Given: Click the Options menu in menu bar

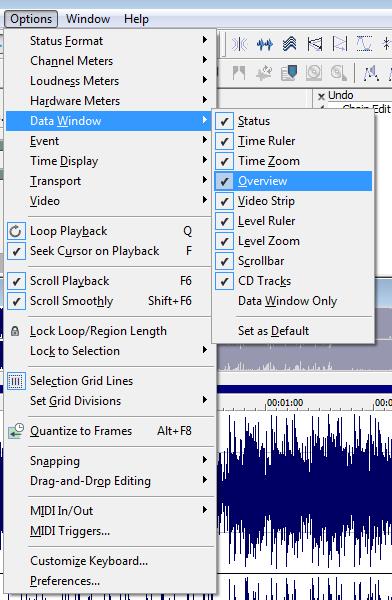Looking at the screenshot, I should [31, 19].
